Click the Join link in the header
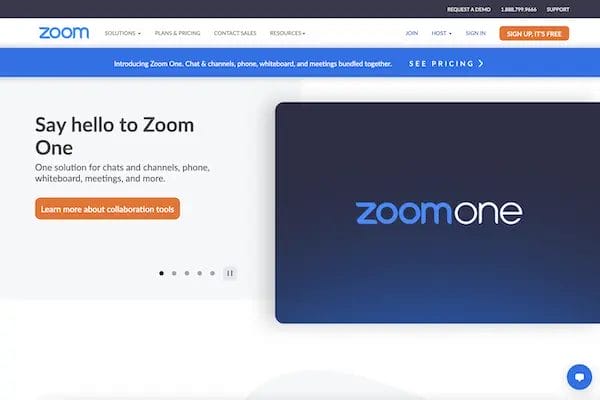 click(412, 33)
